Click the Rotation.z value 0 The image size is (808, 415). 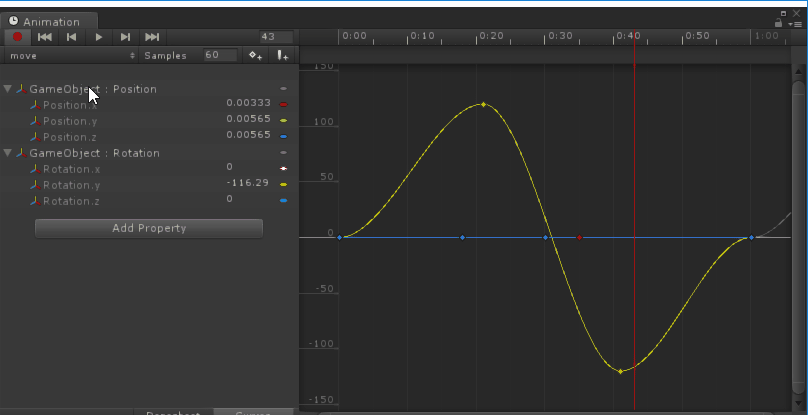click(229, 198)
